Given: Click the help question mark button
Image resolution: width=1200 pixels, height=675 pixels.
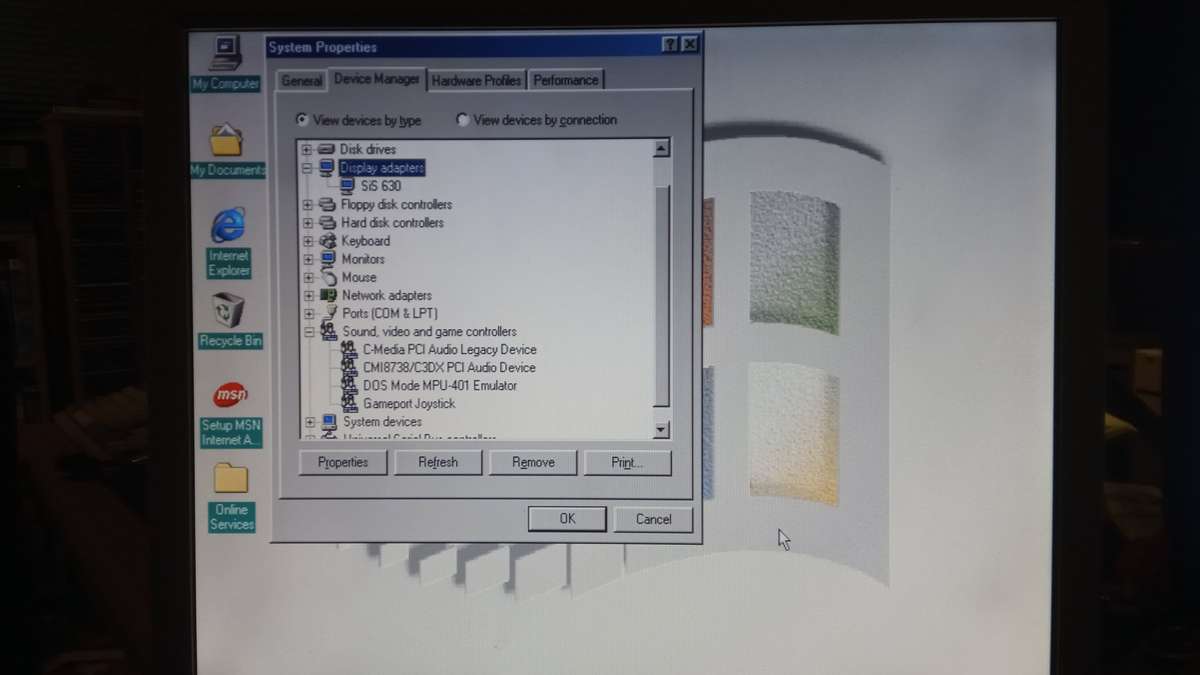Looking at the screenshot, I should click(669, 46).
